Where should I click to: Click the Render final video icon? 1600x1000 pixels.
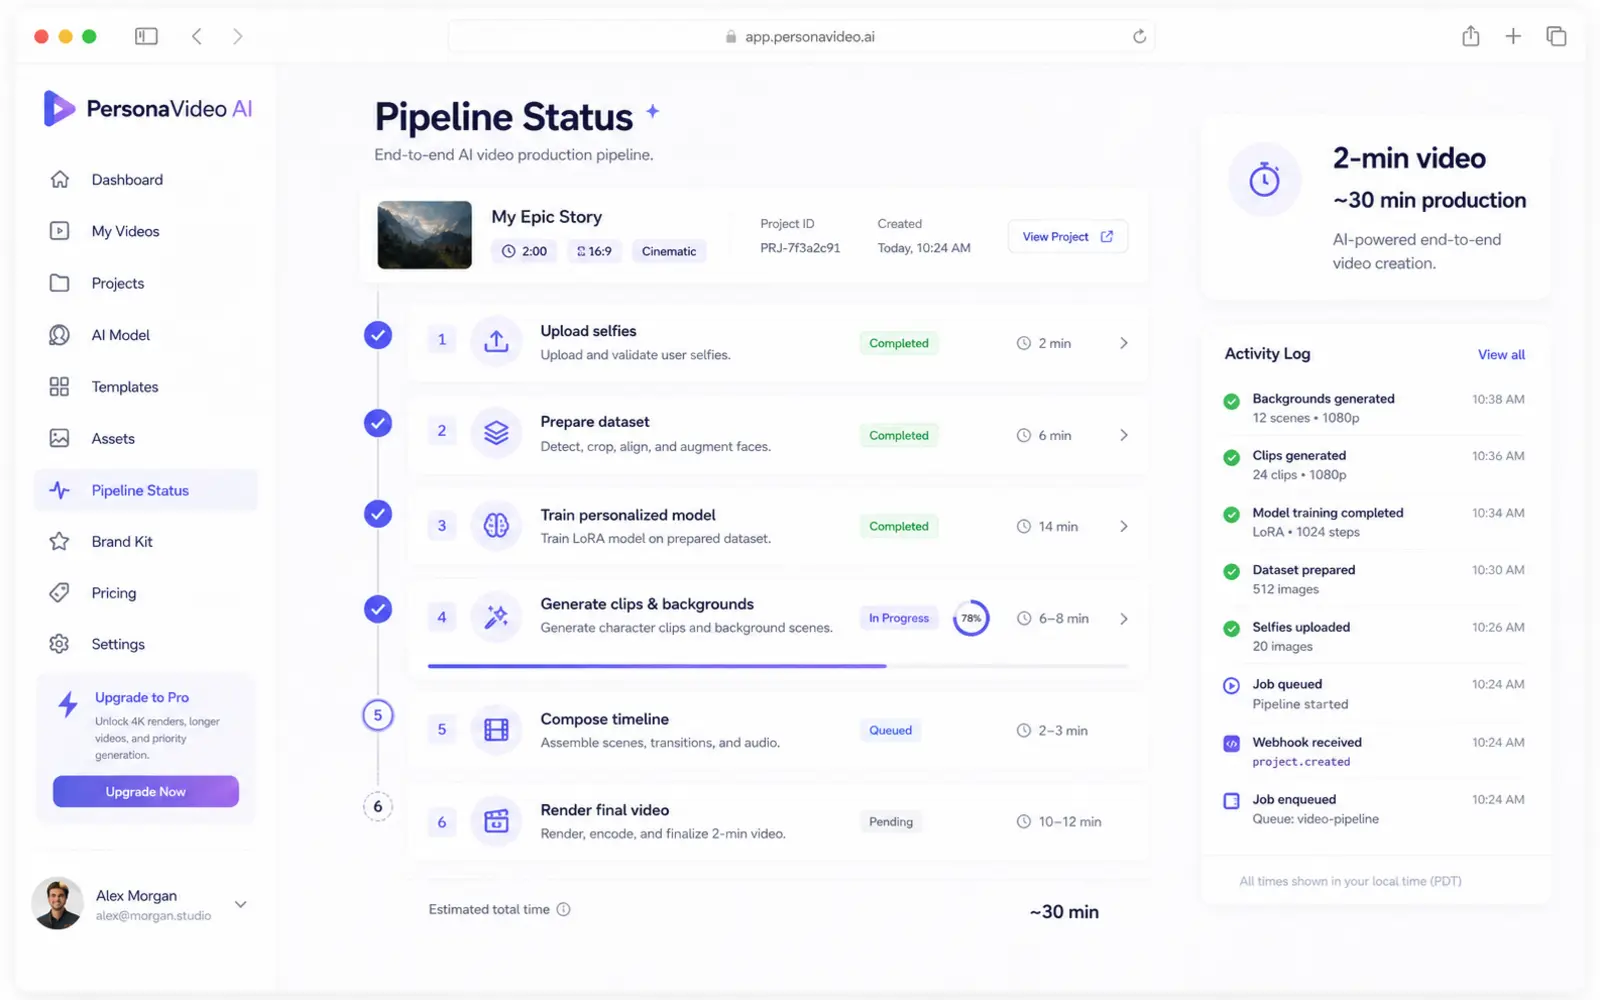pos(496,821)
